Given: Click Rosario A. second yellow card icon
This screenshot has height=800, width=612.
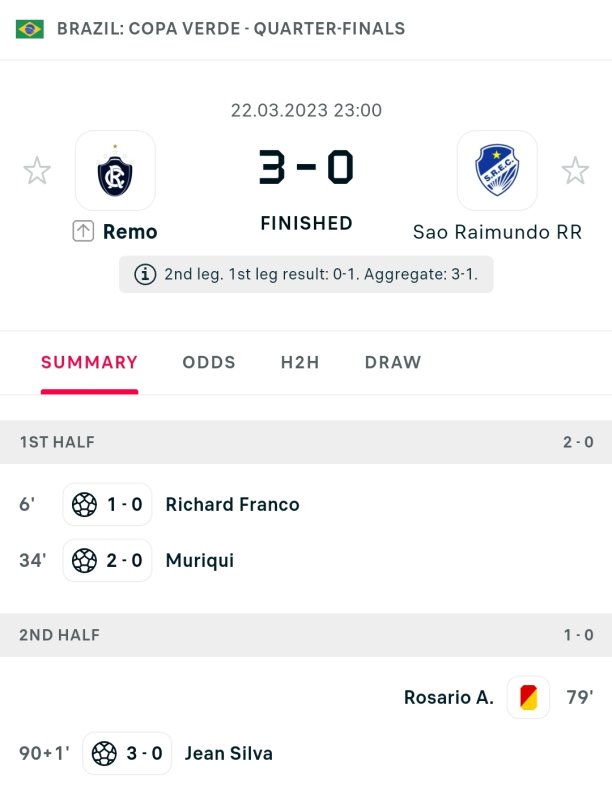Looking at the screenshot, I should pyautogui.click(x=528, y=697).
